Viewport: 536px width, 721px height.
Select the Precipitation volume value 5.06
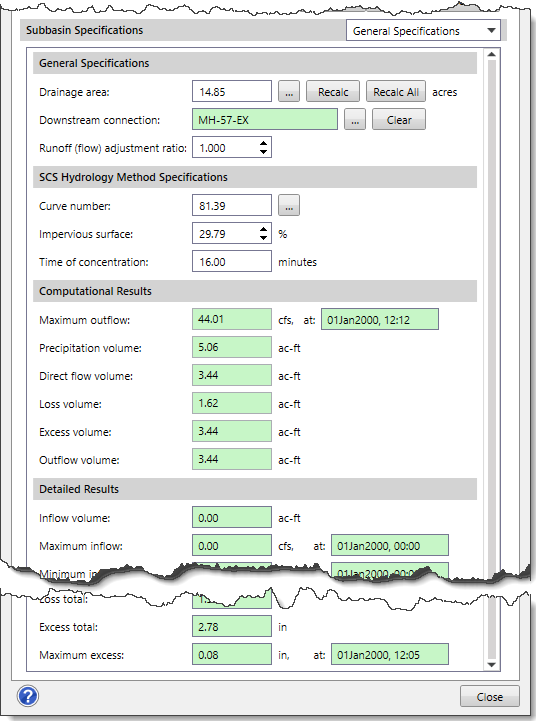tap(232, 347)
